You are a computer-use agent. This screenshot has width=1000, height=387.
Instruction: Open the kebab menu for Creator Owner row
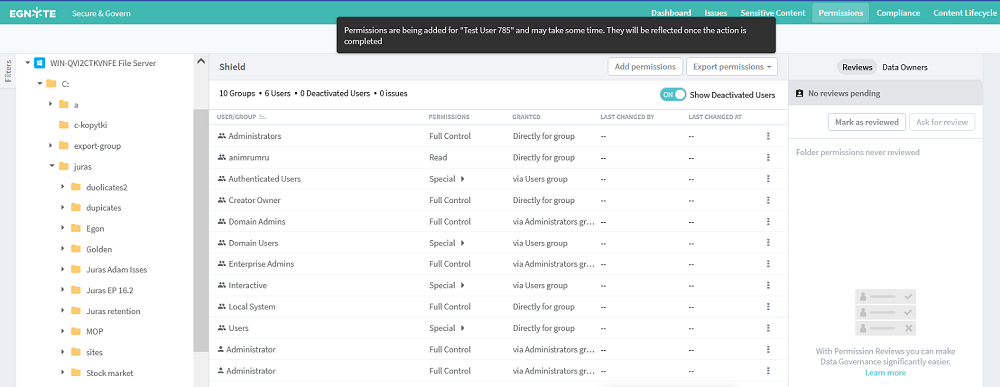[768, 200]
